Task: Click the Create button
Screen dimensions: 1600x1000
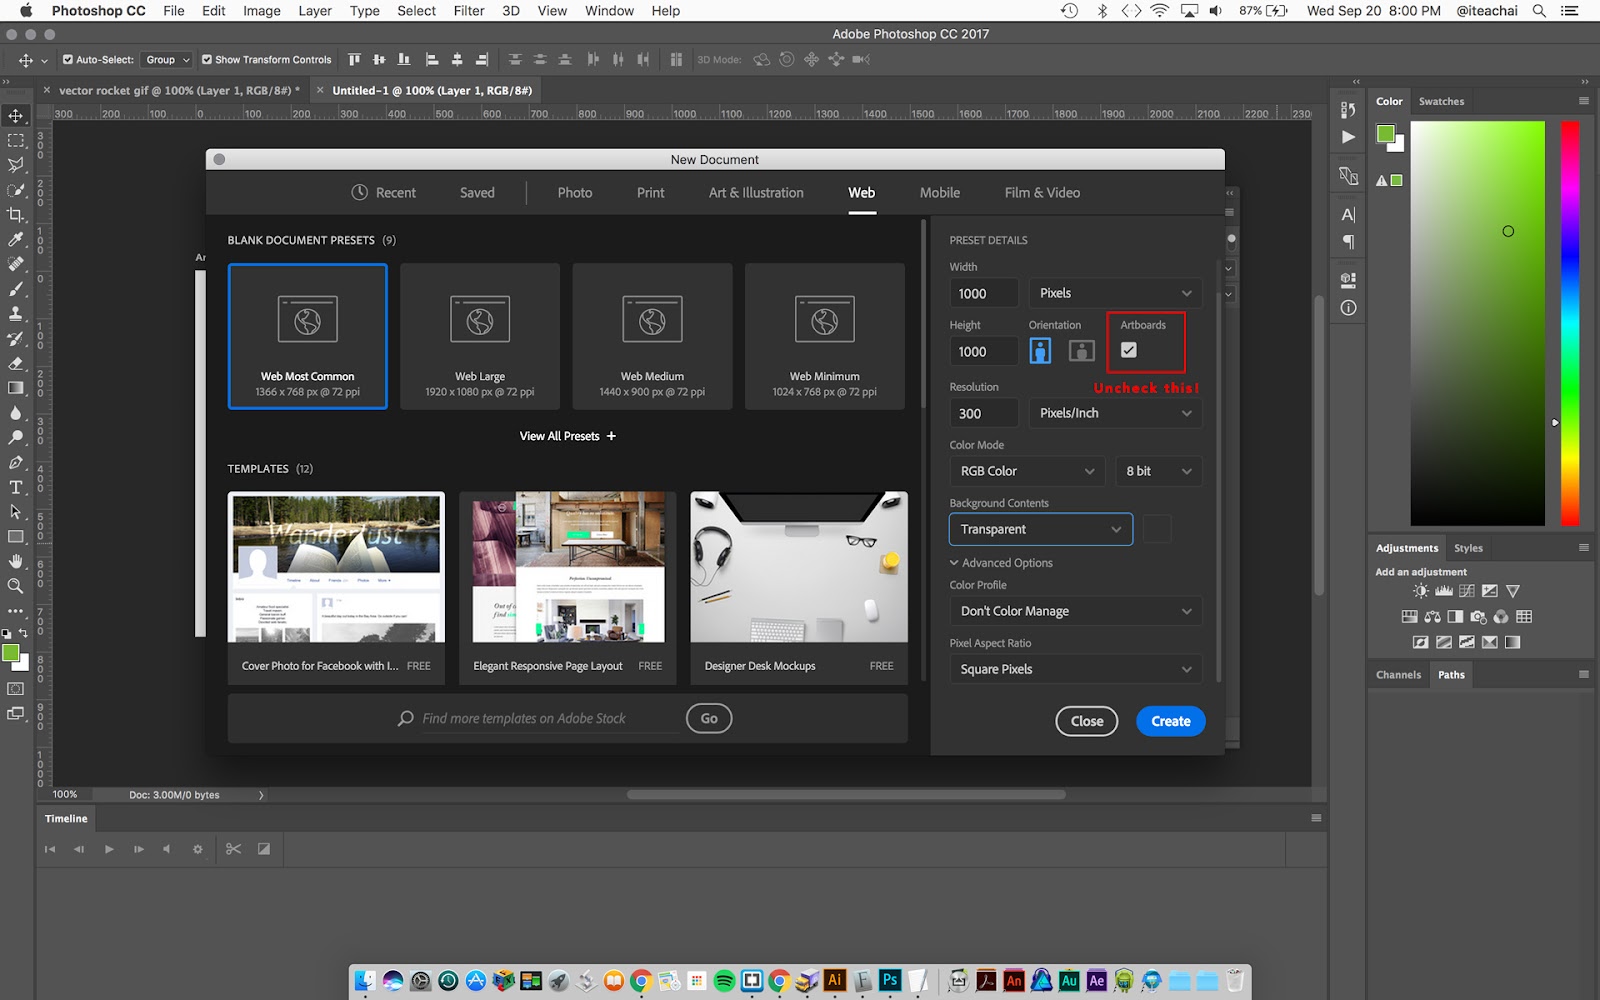Action: (1170, 721)
